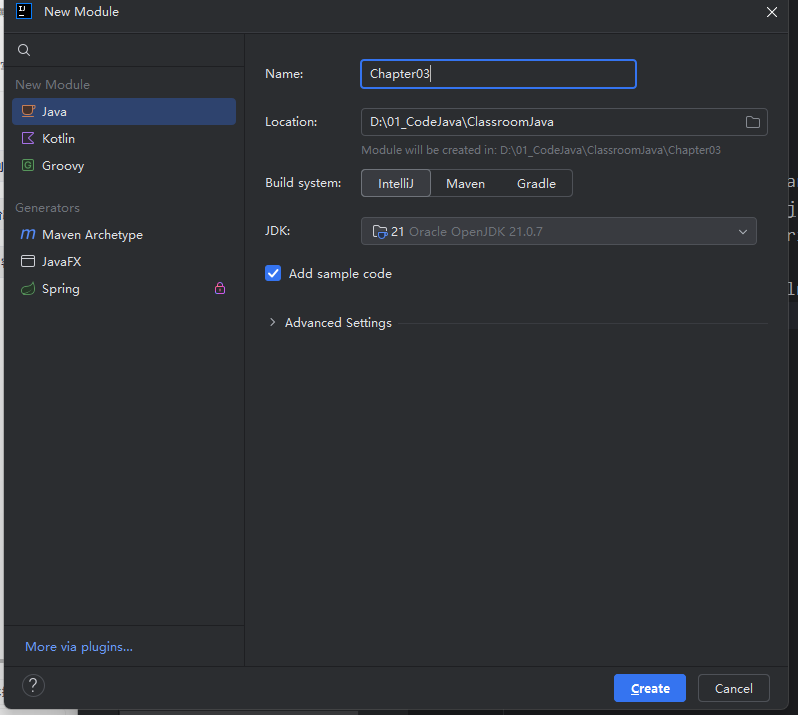Screen dimensions: 798x715
Task: Click the Spring leaf icon
Action: (28, 289)
